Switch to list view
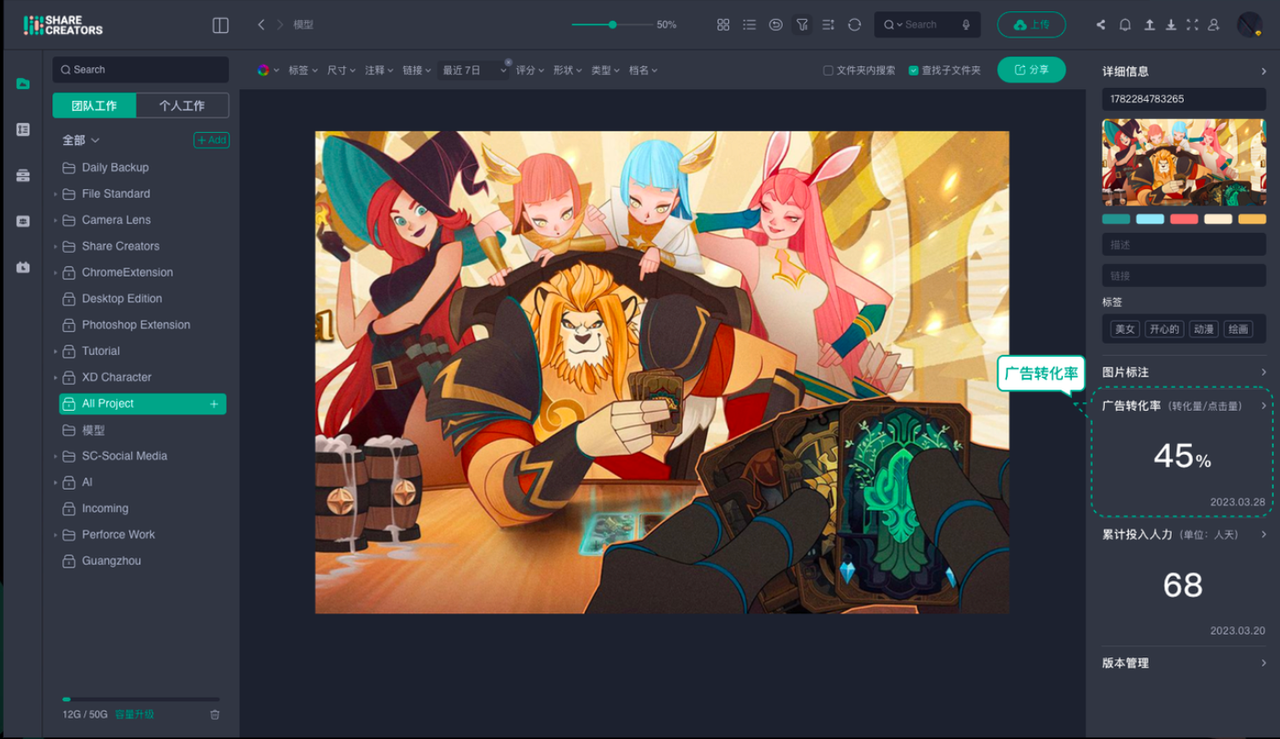Screen dimensions: 1280x739 point(749,25)
